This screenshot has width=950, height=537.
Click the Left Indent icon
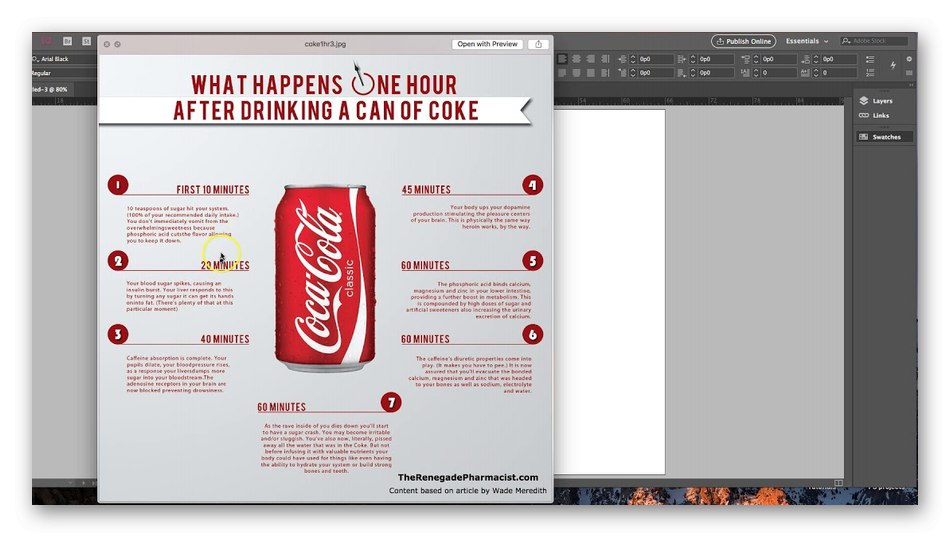tap(623, 59)
